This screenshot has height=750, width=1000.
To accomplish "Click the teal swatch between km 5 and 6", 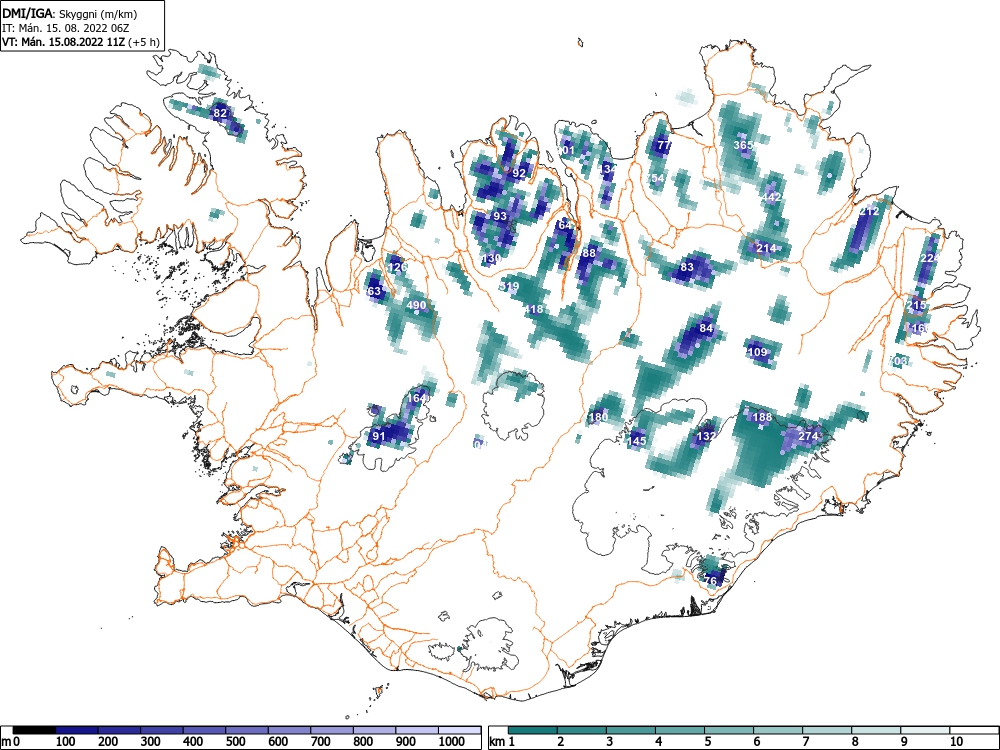I will click(729, 730).
